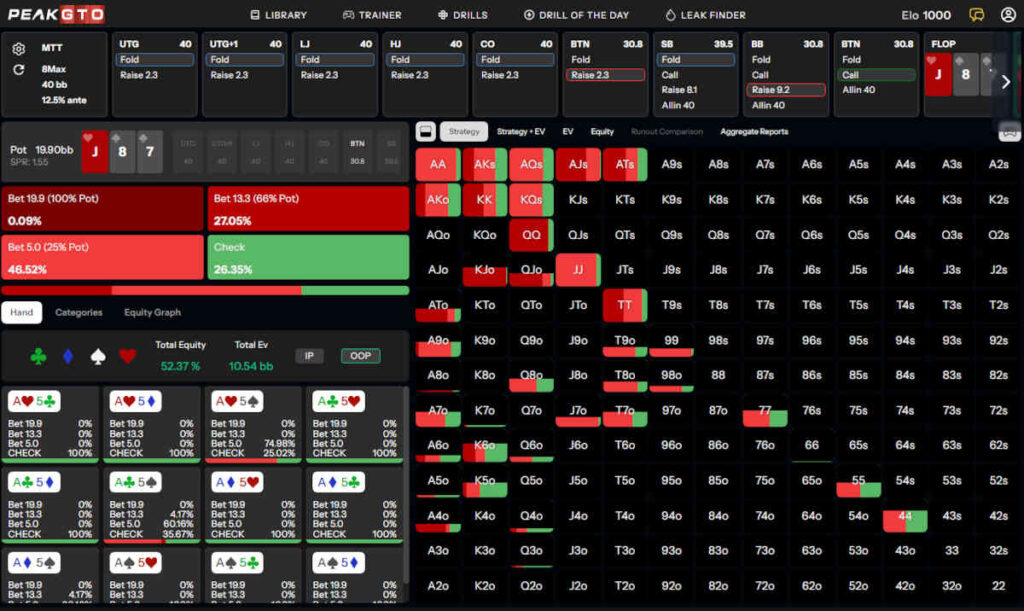1024x611 pixels.
Task: Open the Drills menu
Action: (x=463, y=15)
